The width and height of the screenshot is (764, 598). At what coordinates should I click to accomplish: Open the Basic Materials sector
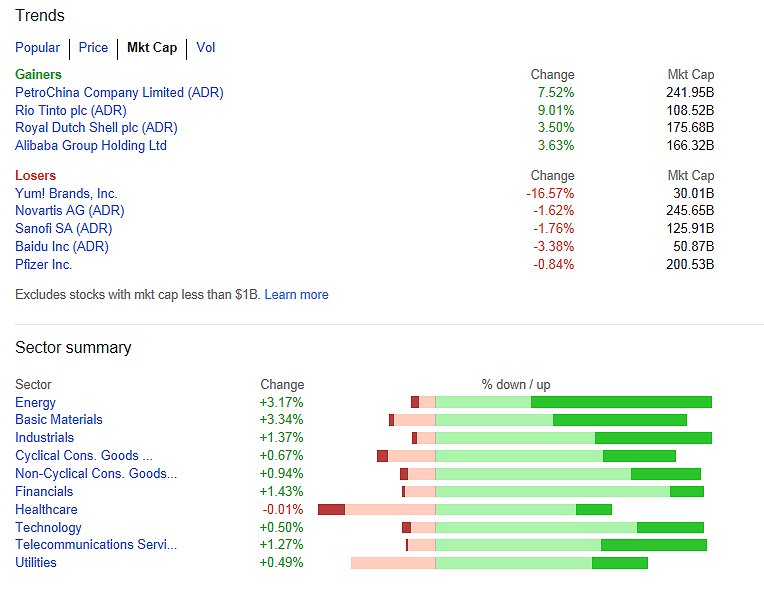click(59, 420)
